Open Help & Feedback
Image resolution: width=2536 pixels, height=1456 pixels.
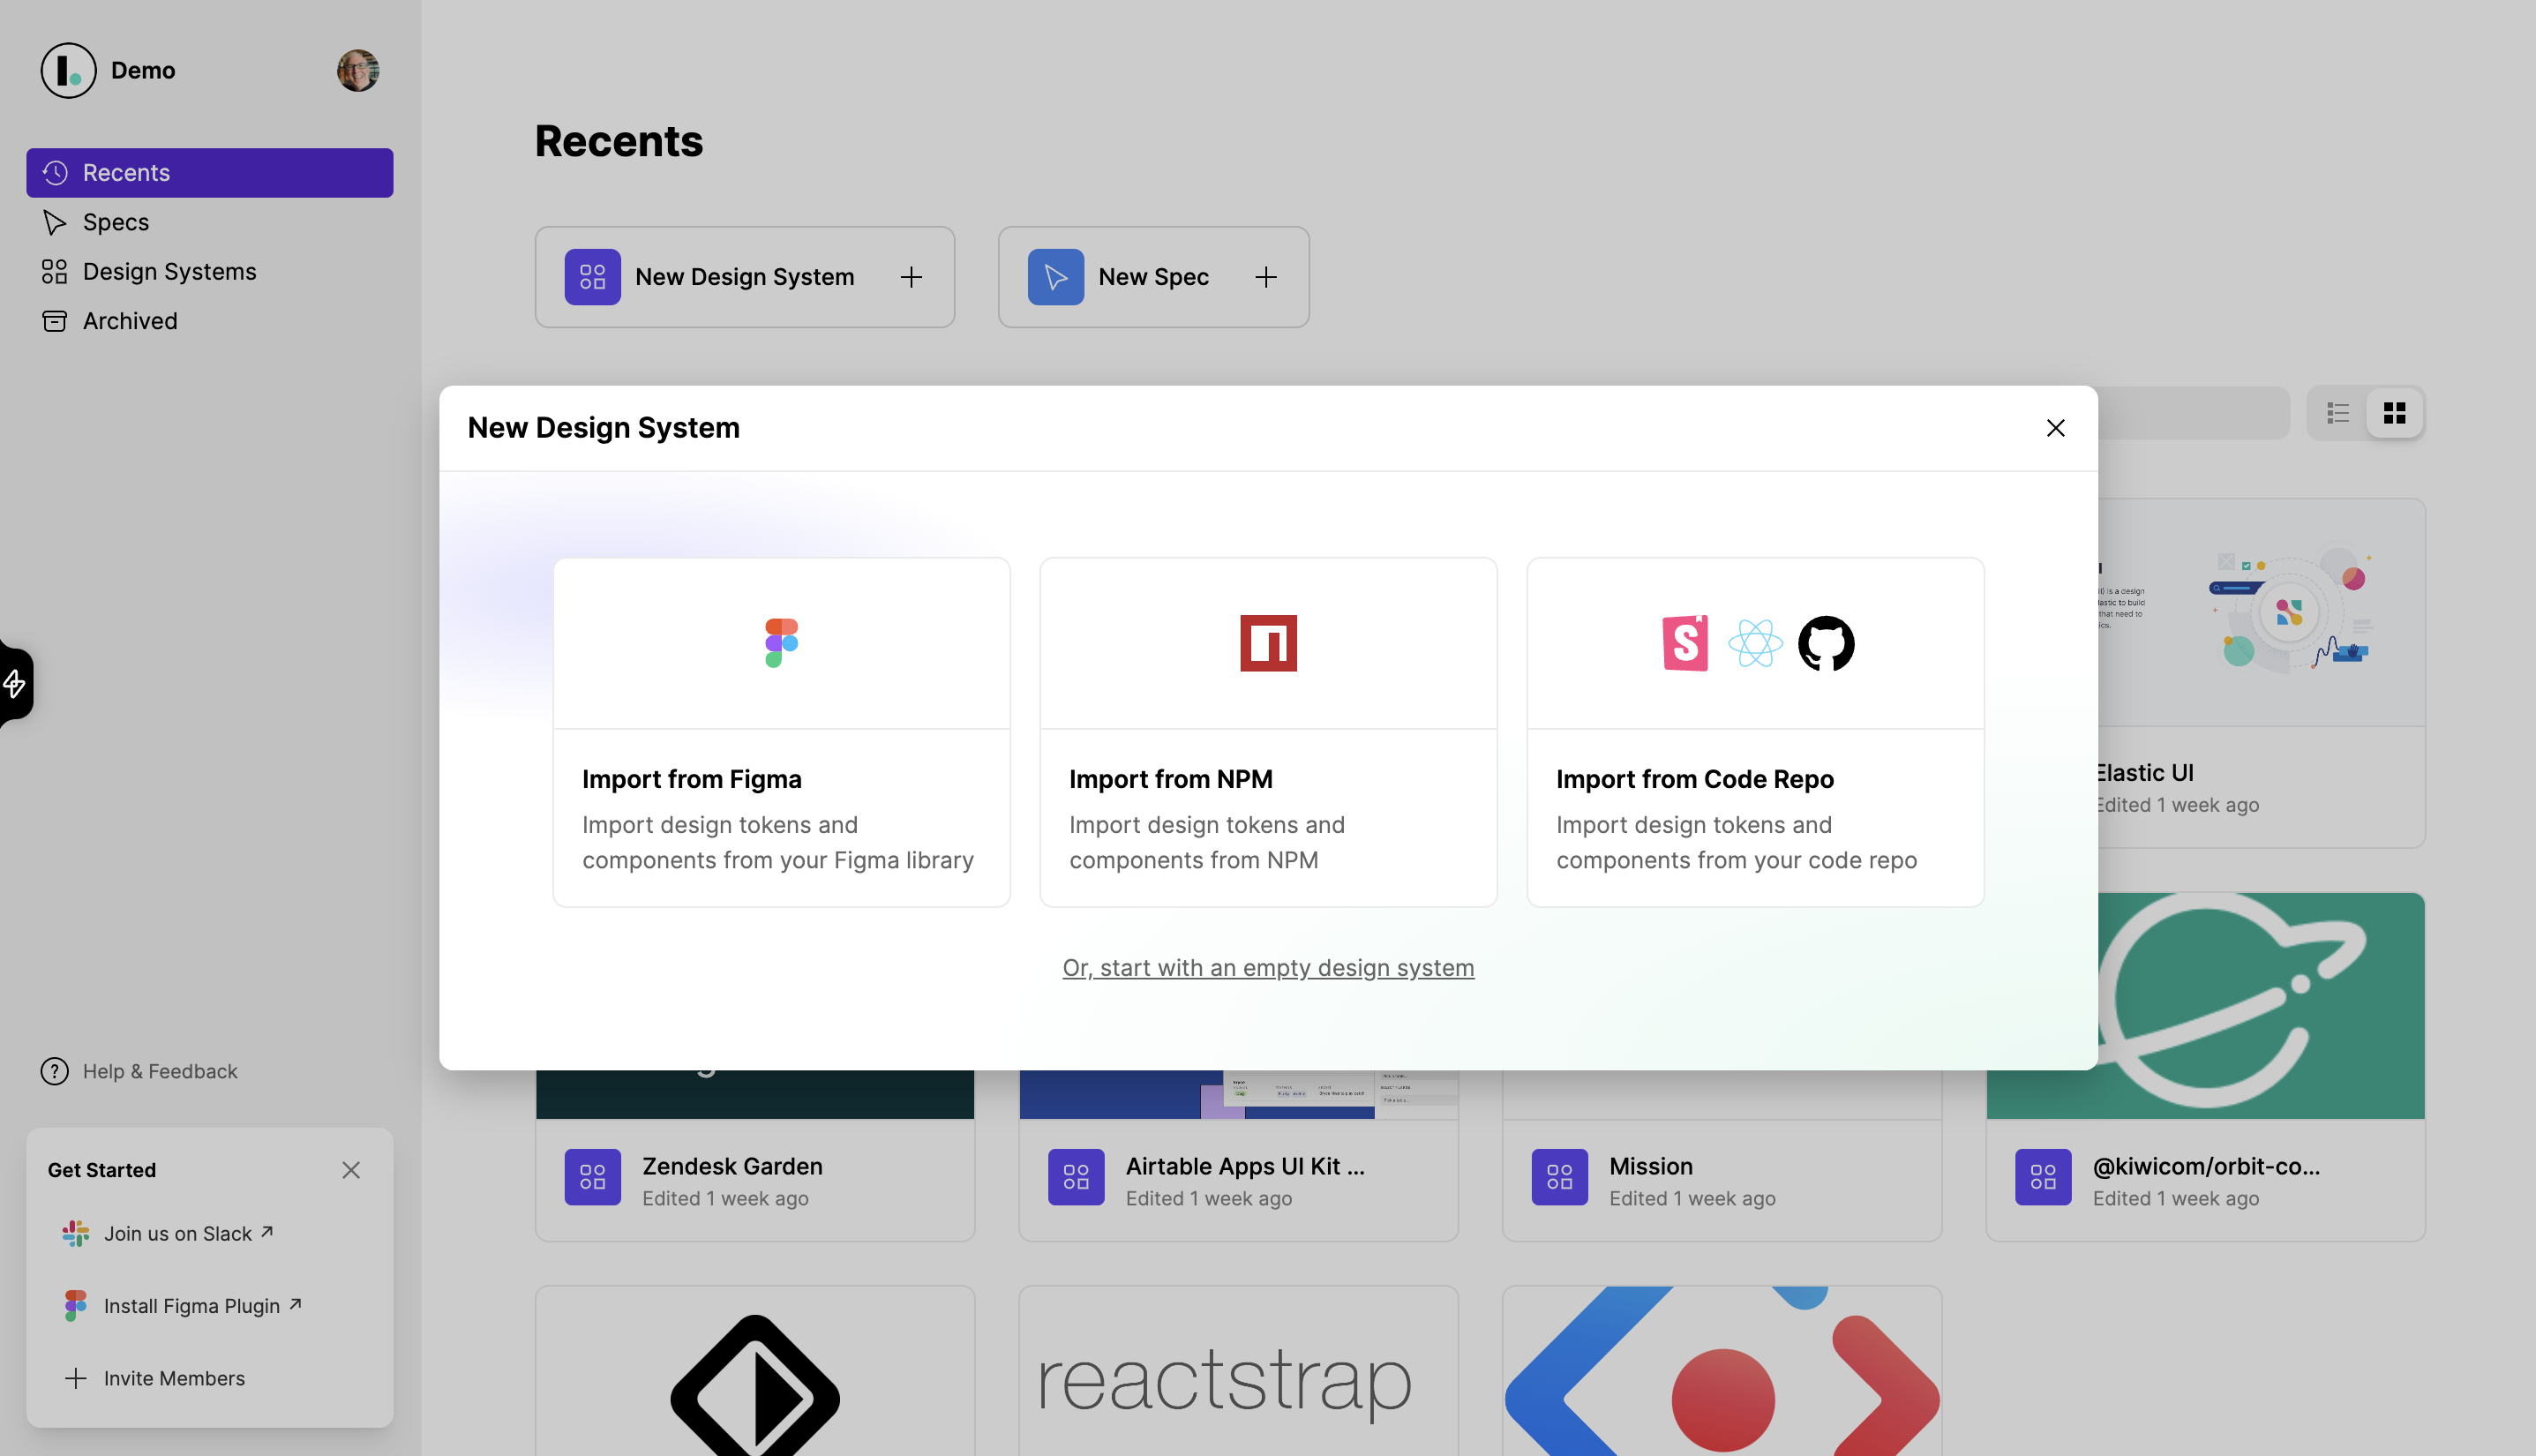(139, 1071)
